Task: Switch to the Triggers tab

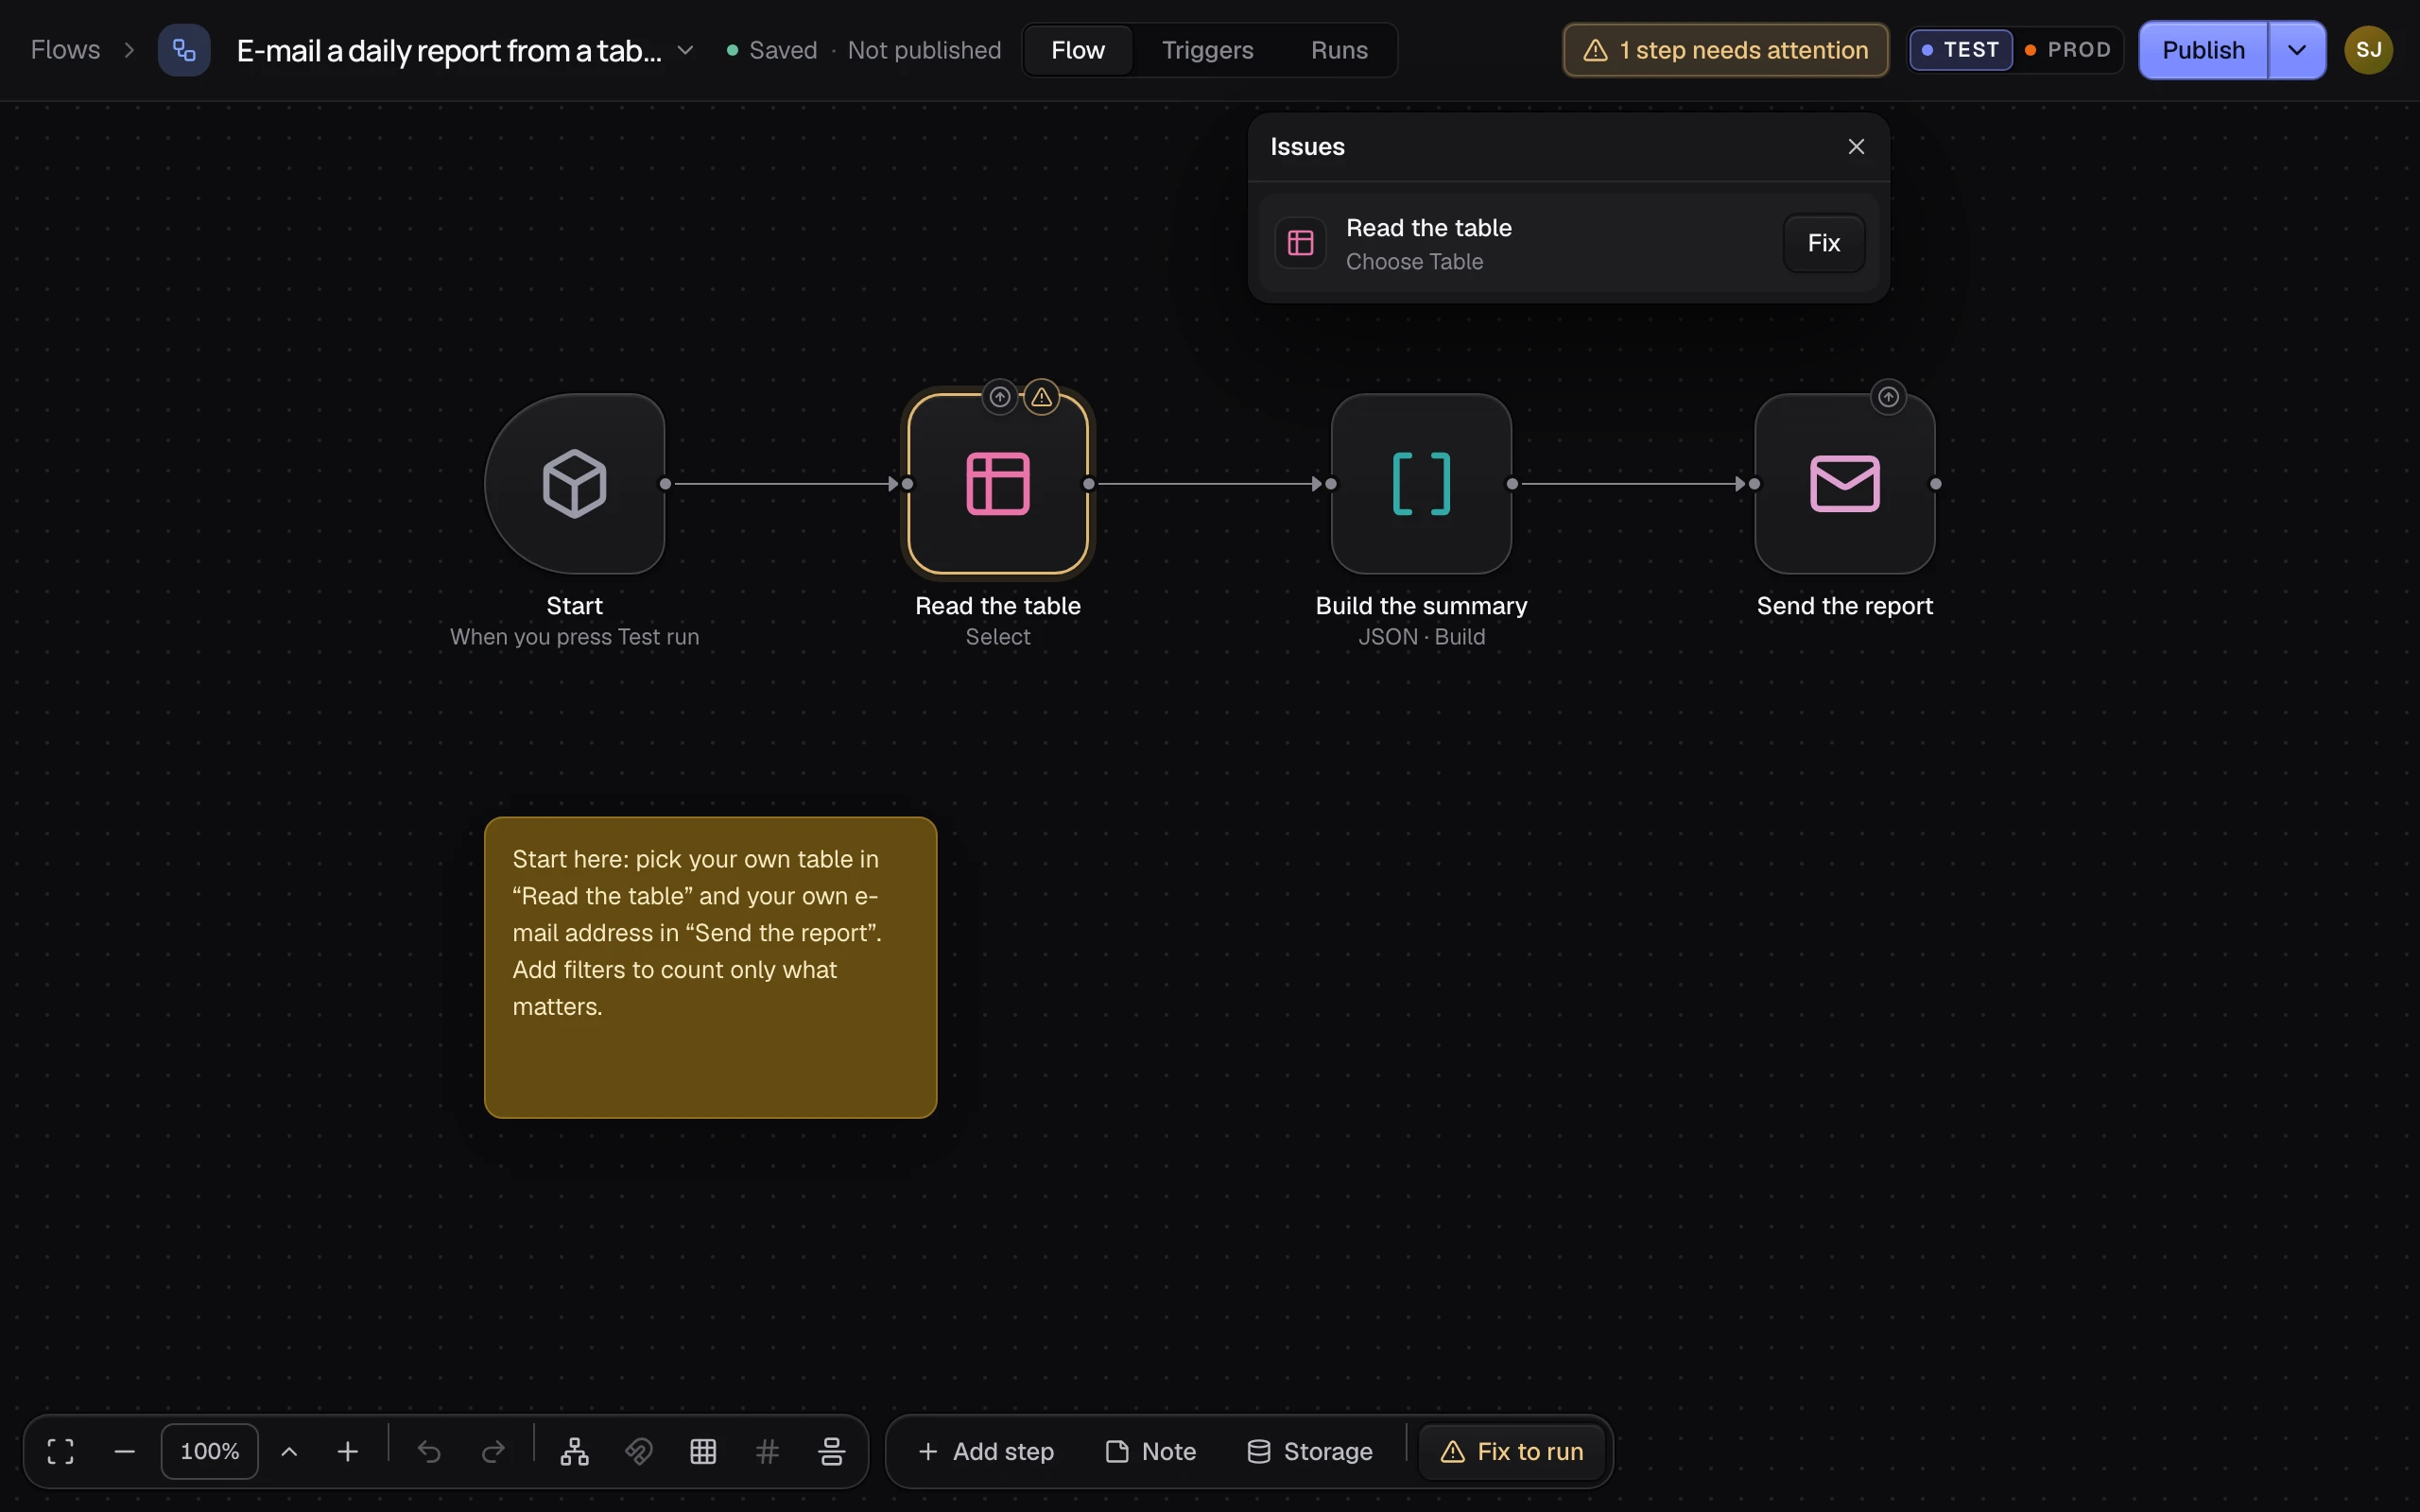Action: coord(1207,50)
